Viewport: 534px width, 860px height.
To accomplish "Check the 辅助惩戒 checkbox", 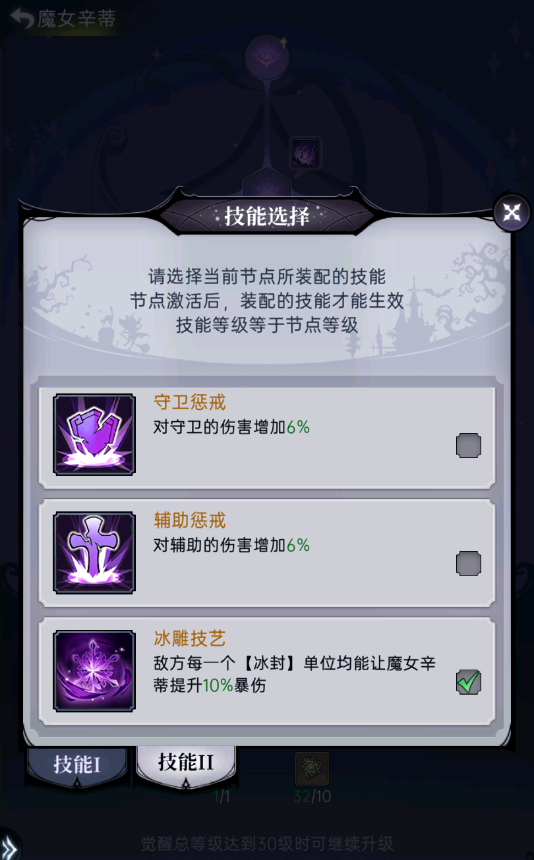I will pyautogui.click(x=468, y=563).
